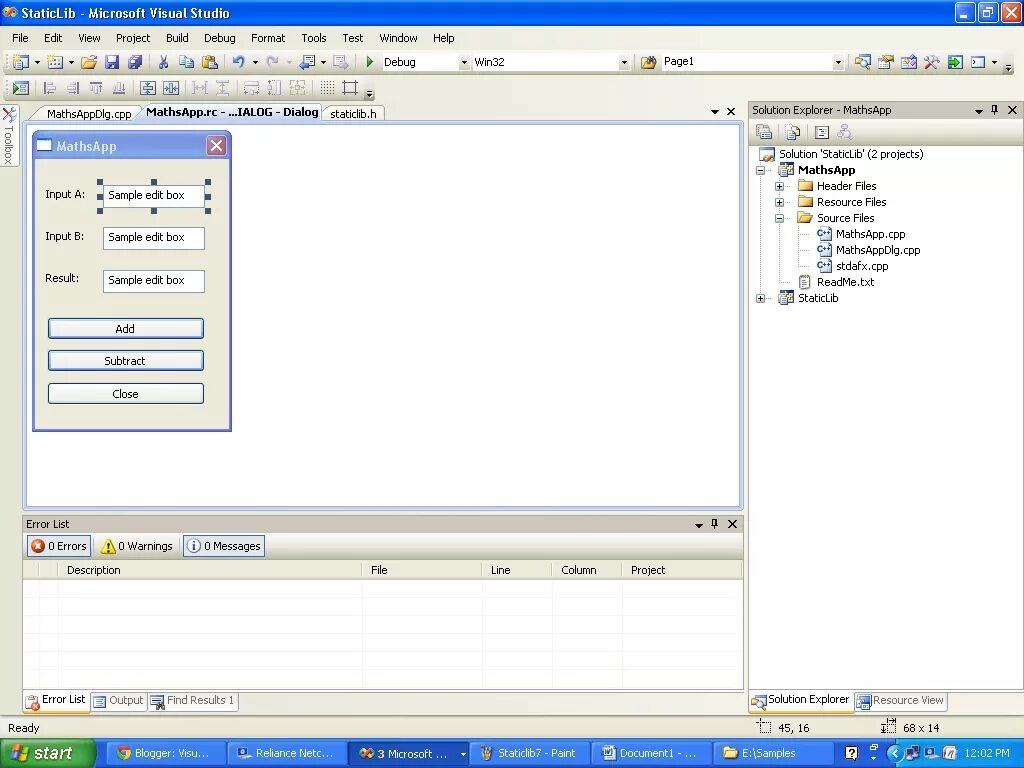Click the Undo arrow icon

[239, 62]
